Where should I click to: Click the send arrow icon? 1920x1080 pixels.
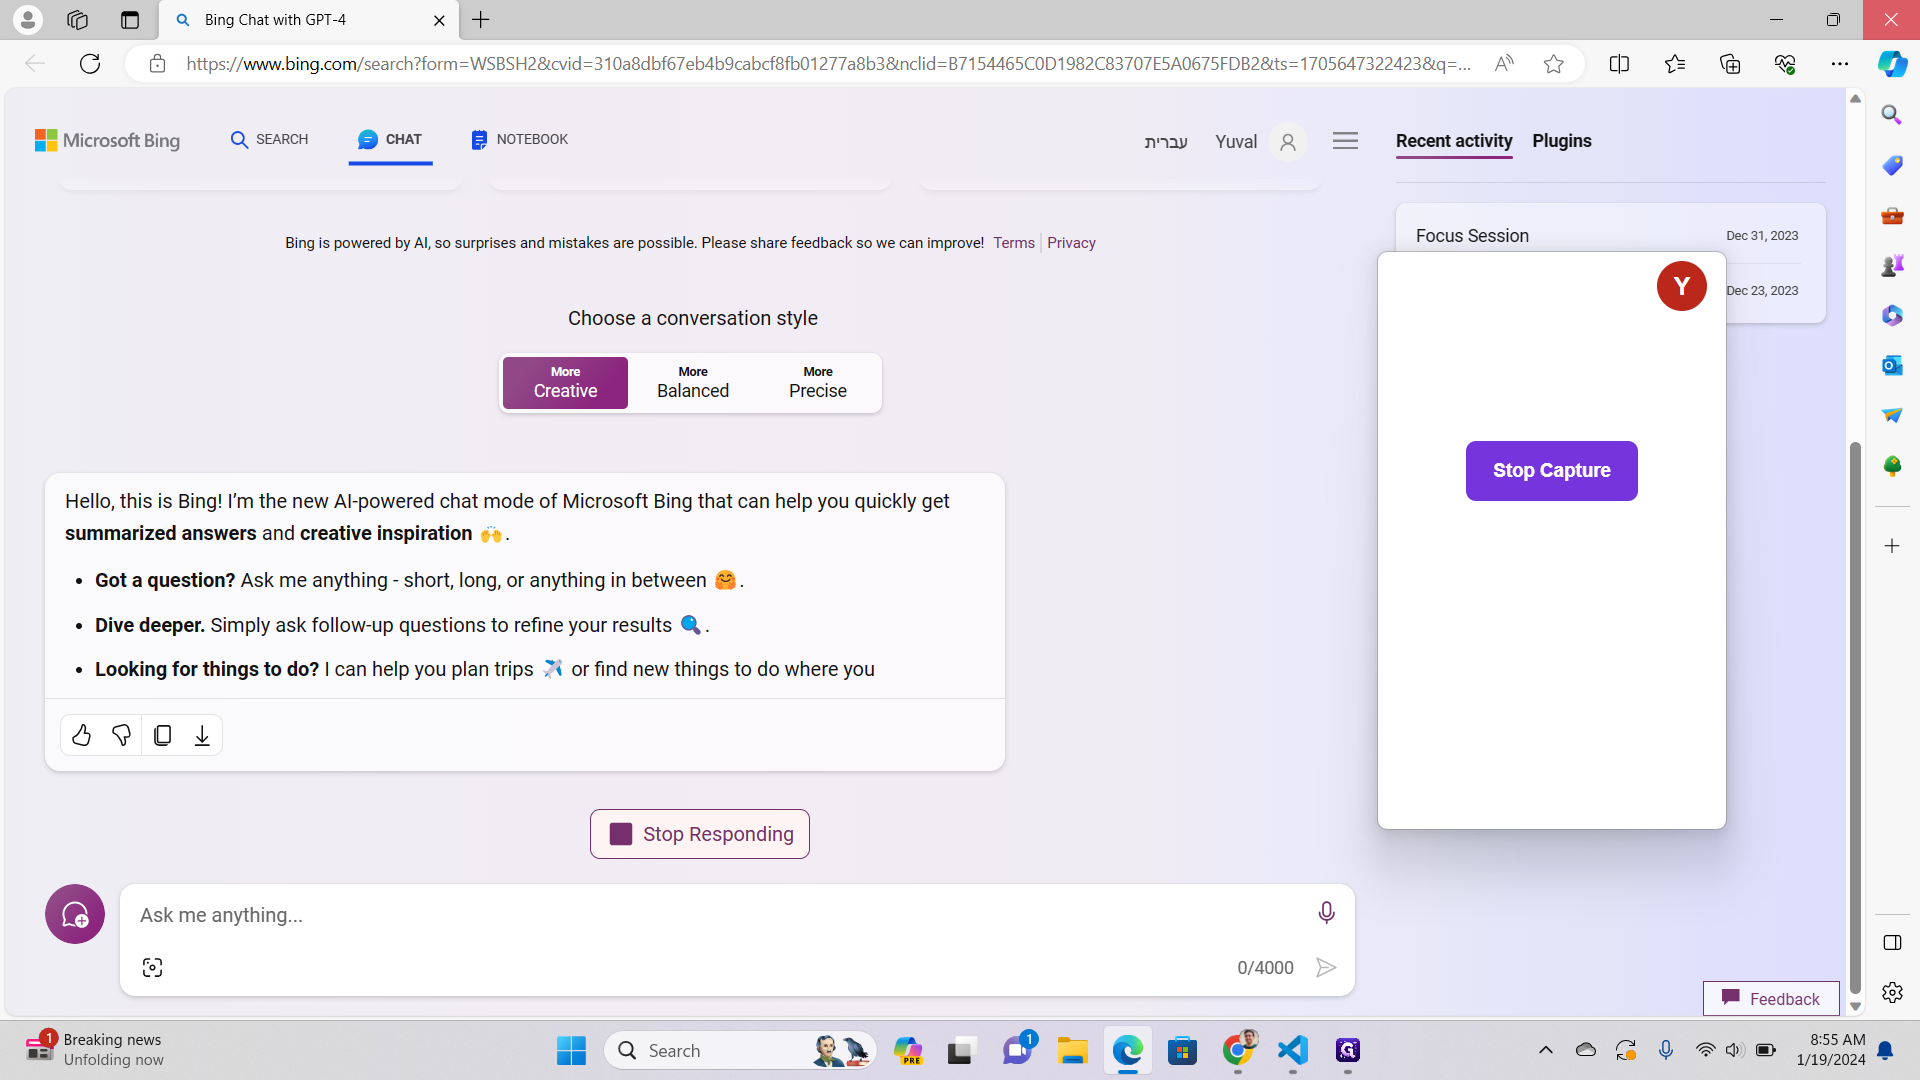(x=1326, y=967)
